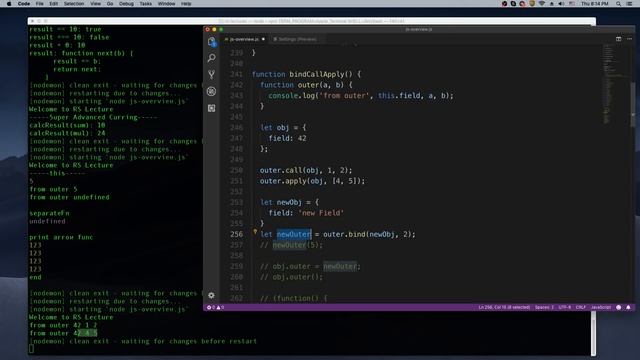
Task: Open the File menu
Action: point(40,4)
